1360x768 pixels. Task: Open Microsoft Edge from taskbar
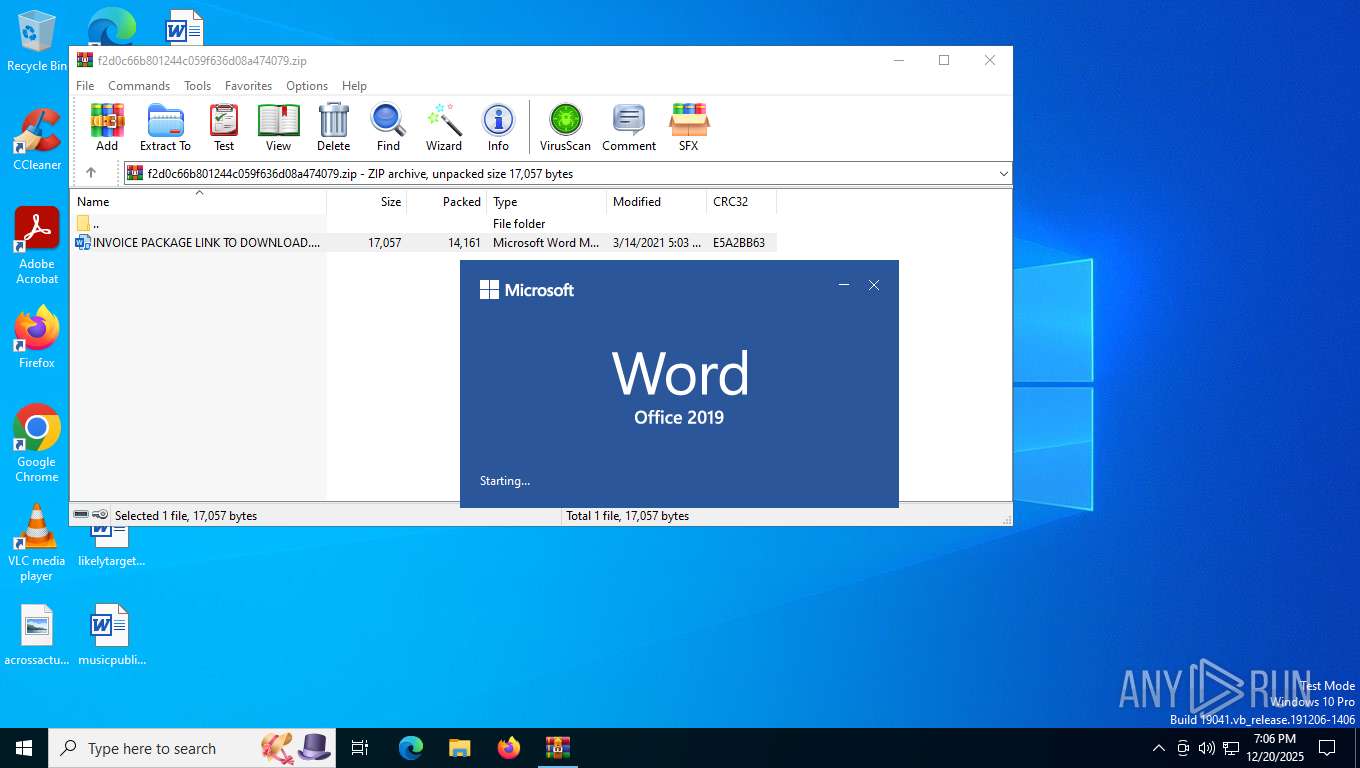click(411, 748)
